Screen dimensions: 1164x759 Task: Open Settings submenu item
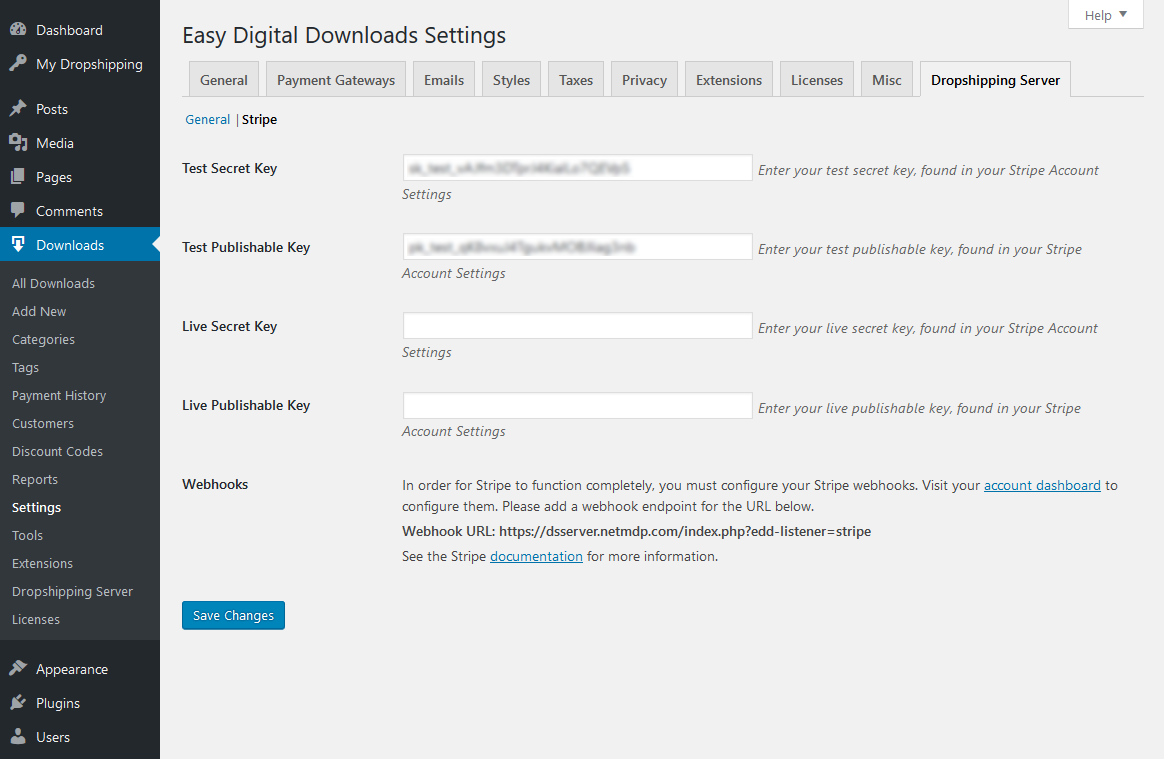pyautogui.click(x=36, y=507)
